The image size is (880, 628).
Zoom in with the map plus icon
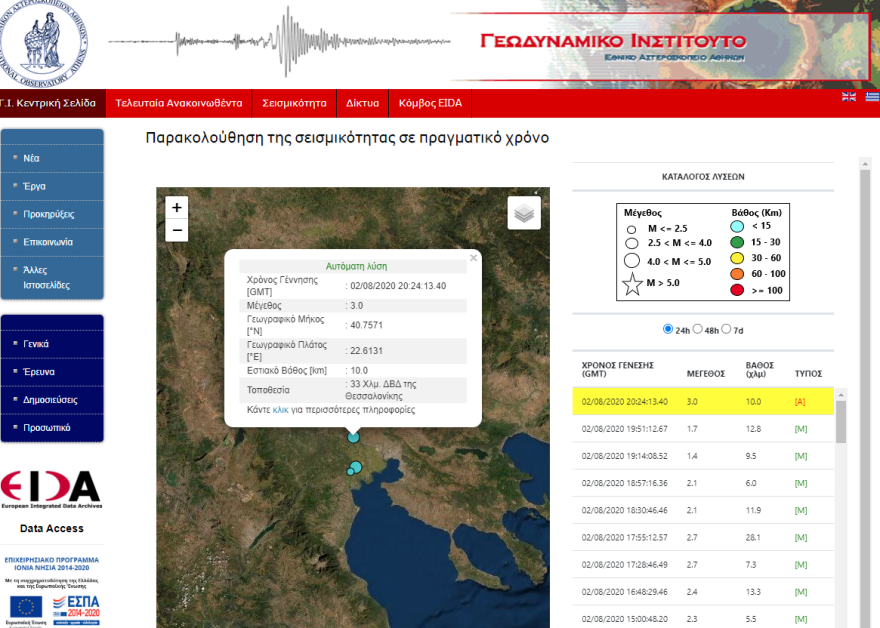(x=176, y=207)
